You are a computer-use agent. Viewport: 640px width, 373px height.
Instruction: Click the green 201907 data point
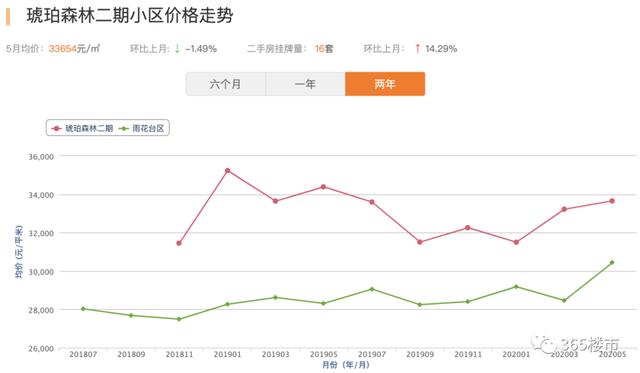372,289
